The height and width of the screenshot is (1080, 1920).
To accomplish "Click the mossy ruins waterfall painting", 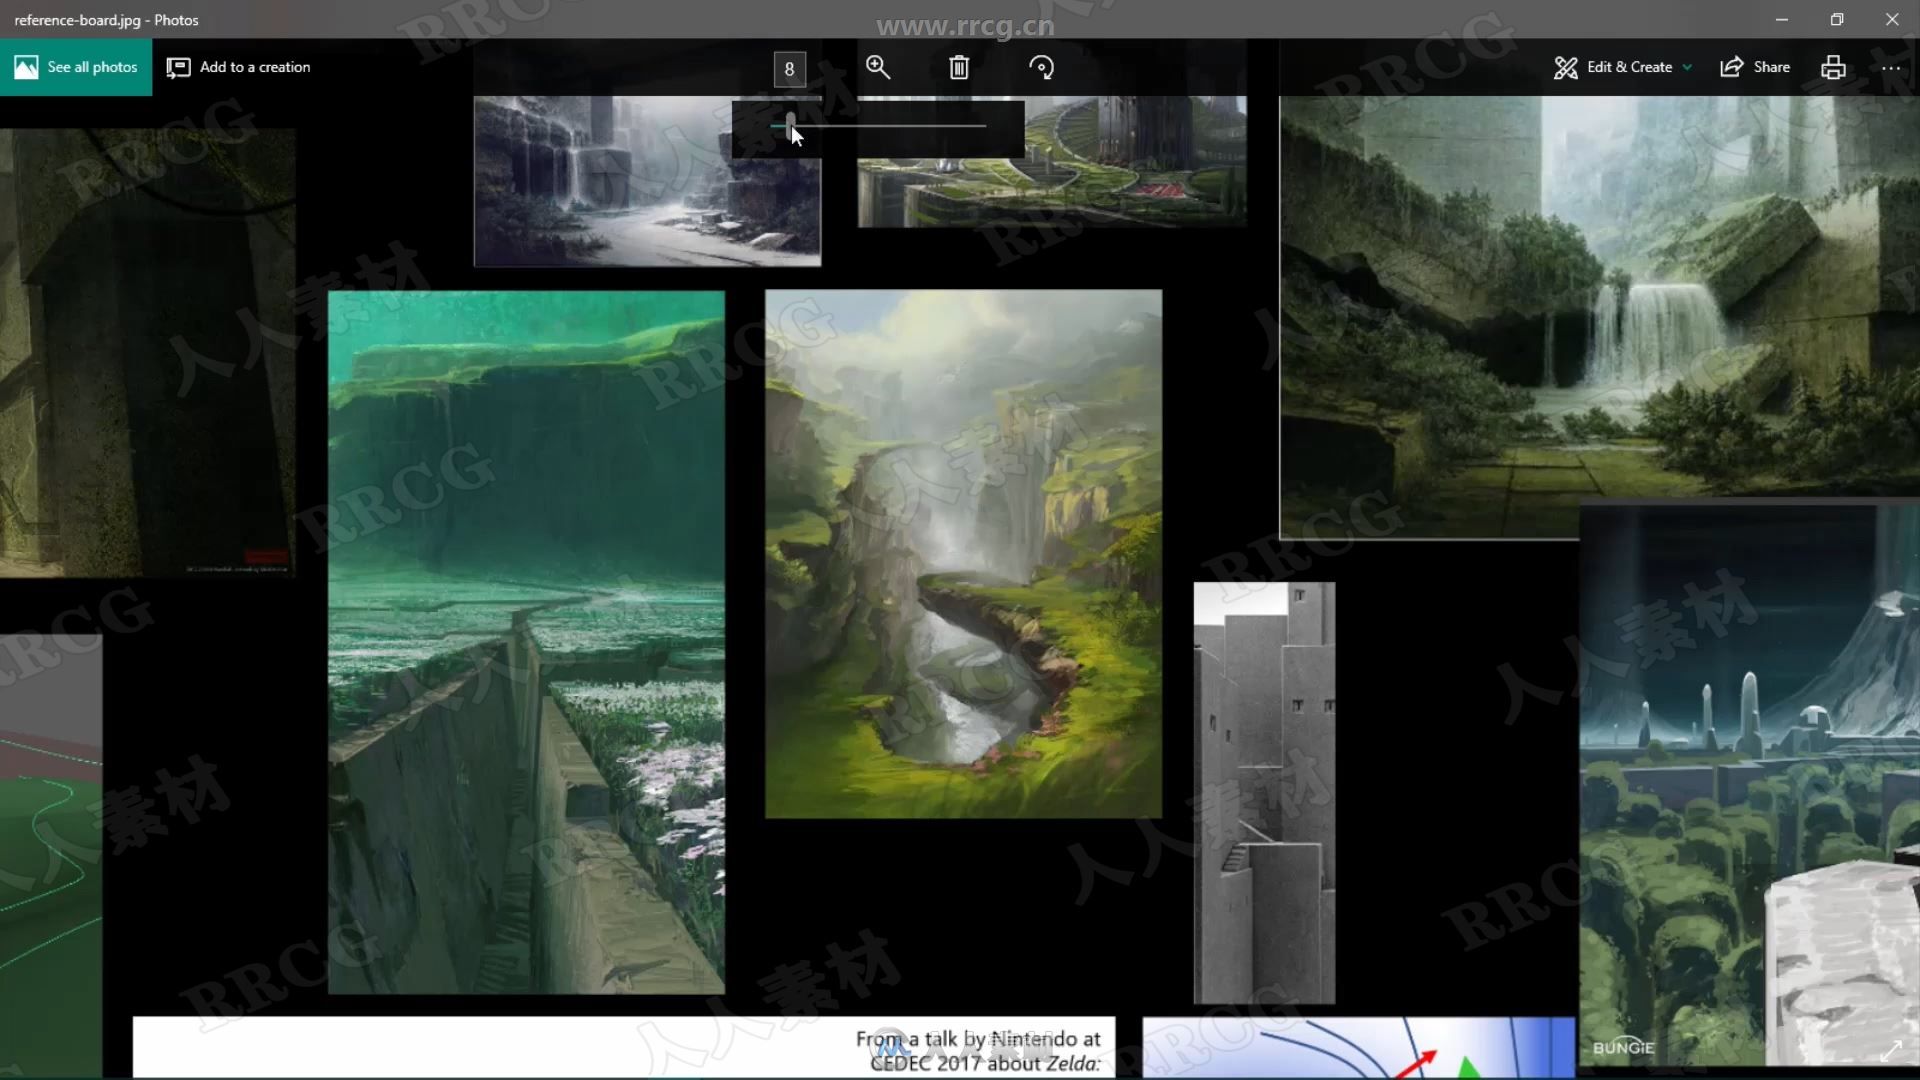I will pos(1600,300).
